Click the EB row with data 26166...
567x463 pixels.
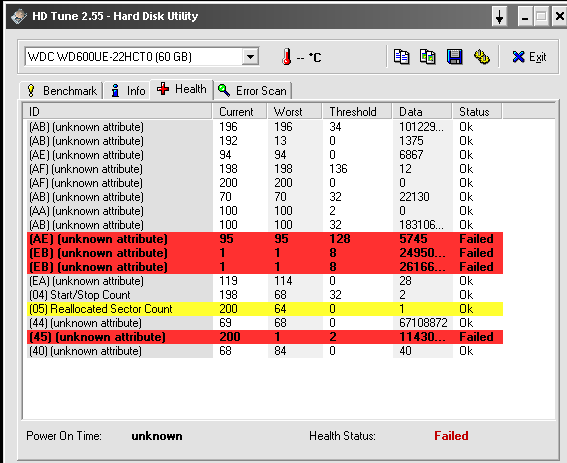pyautogui.click(x=265, y=267)
